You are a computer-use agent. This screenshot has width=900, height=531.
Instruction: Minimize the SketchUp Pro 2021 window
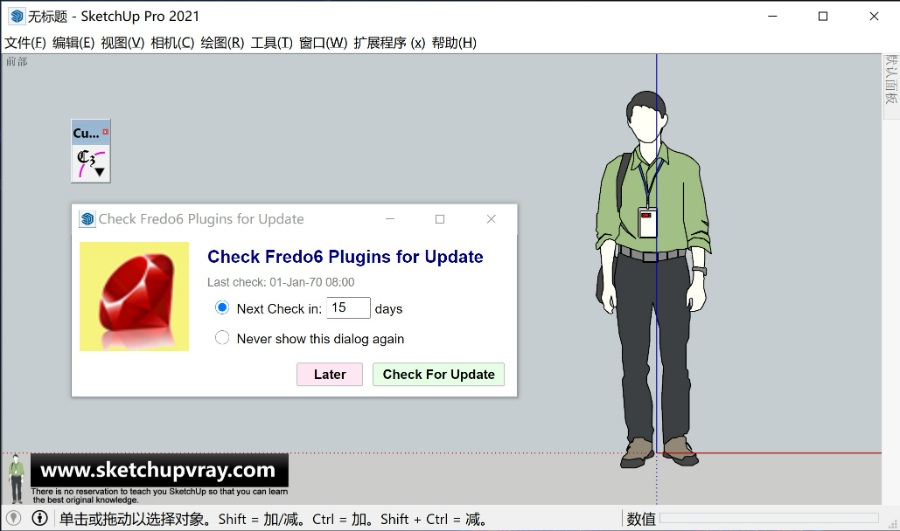pyautogui.click(x=773, y=16)
